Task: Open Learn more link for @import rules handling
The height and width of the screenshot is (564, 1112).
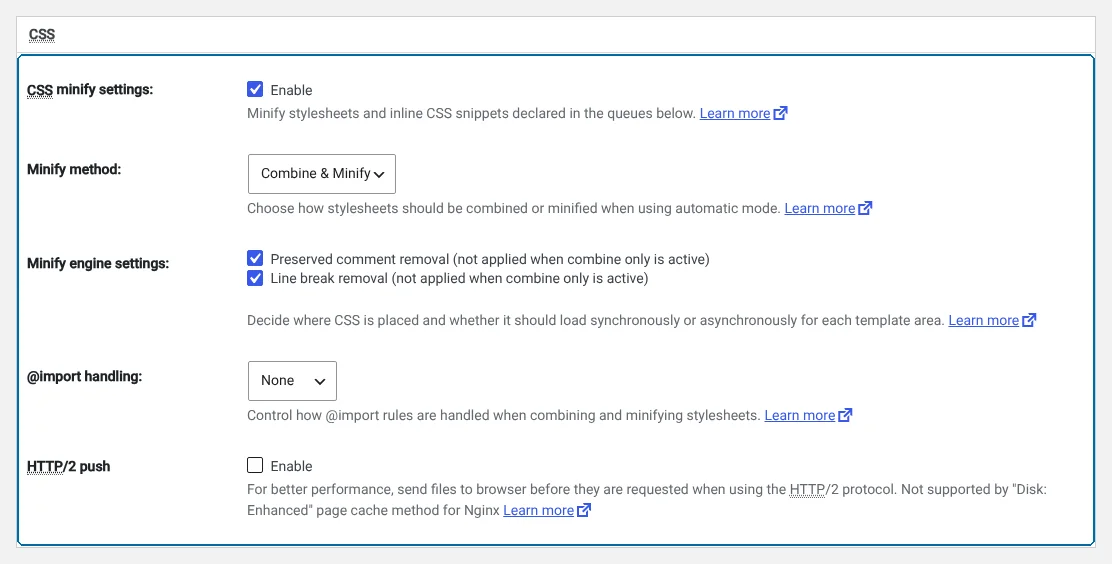Action: click(800, 416)
